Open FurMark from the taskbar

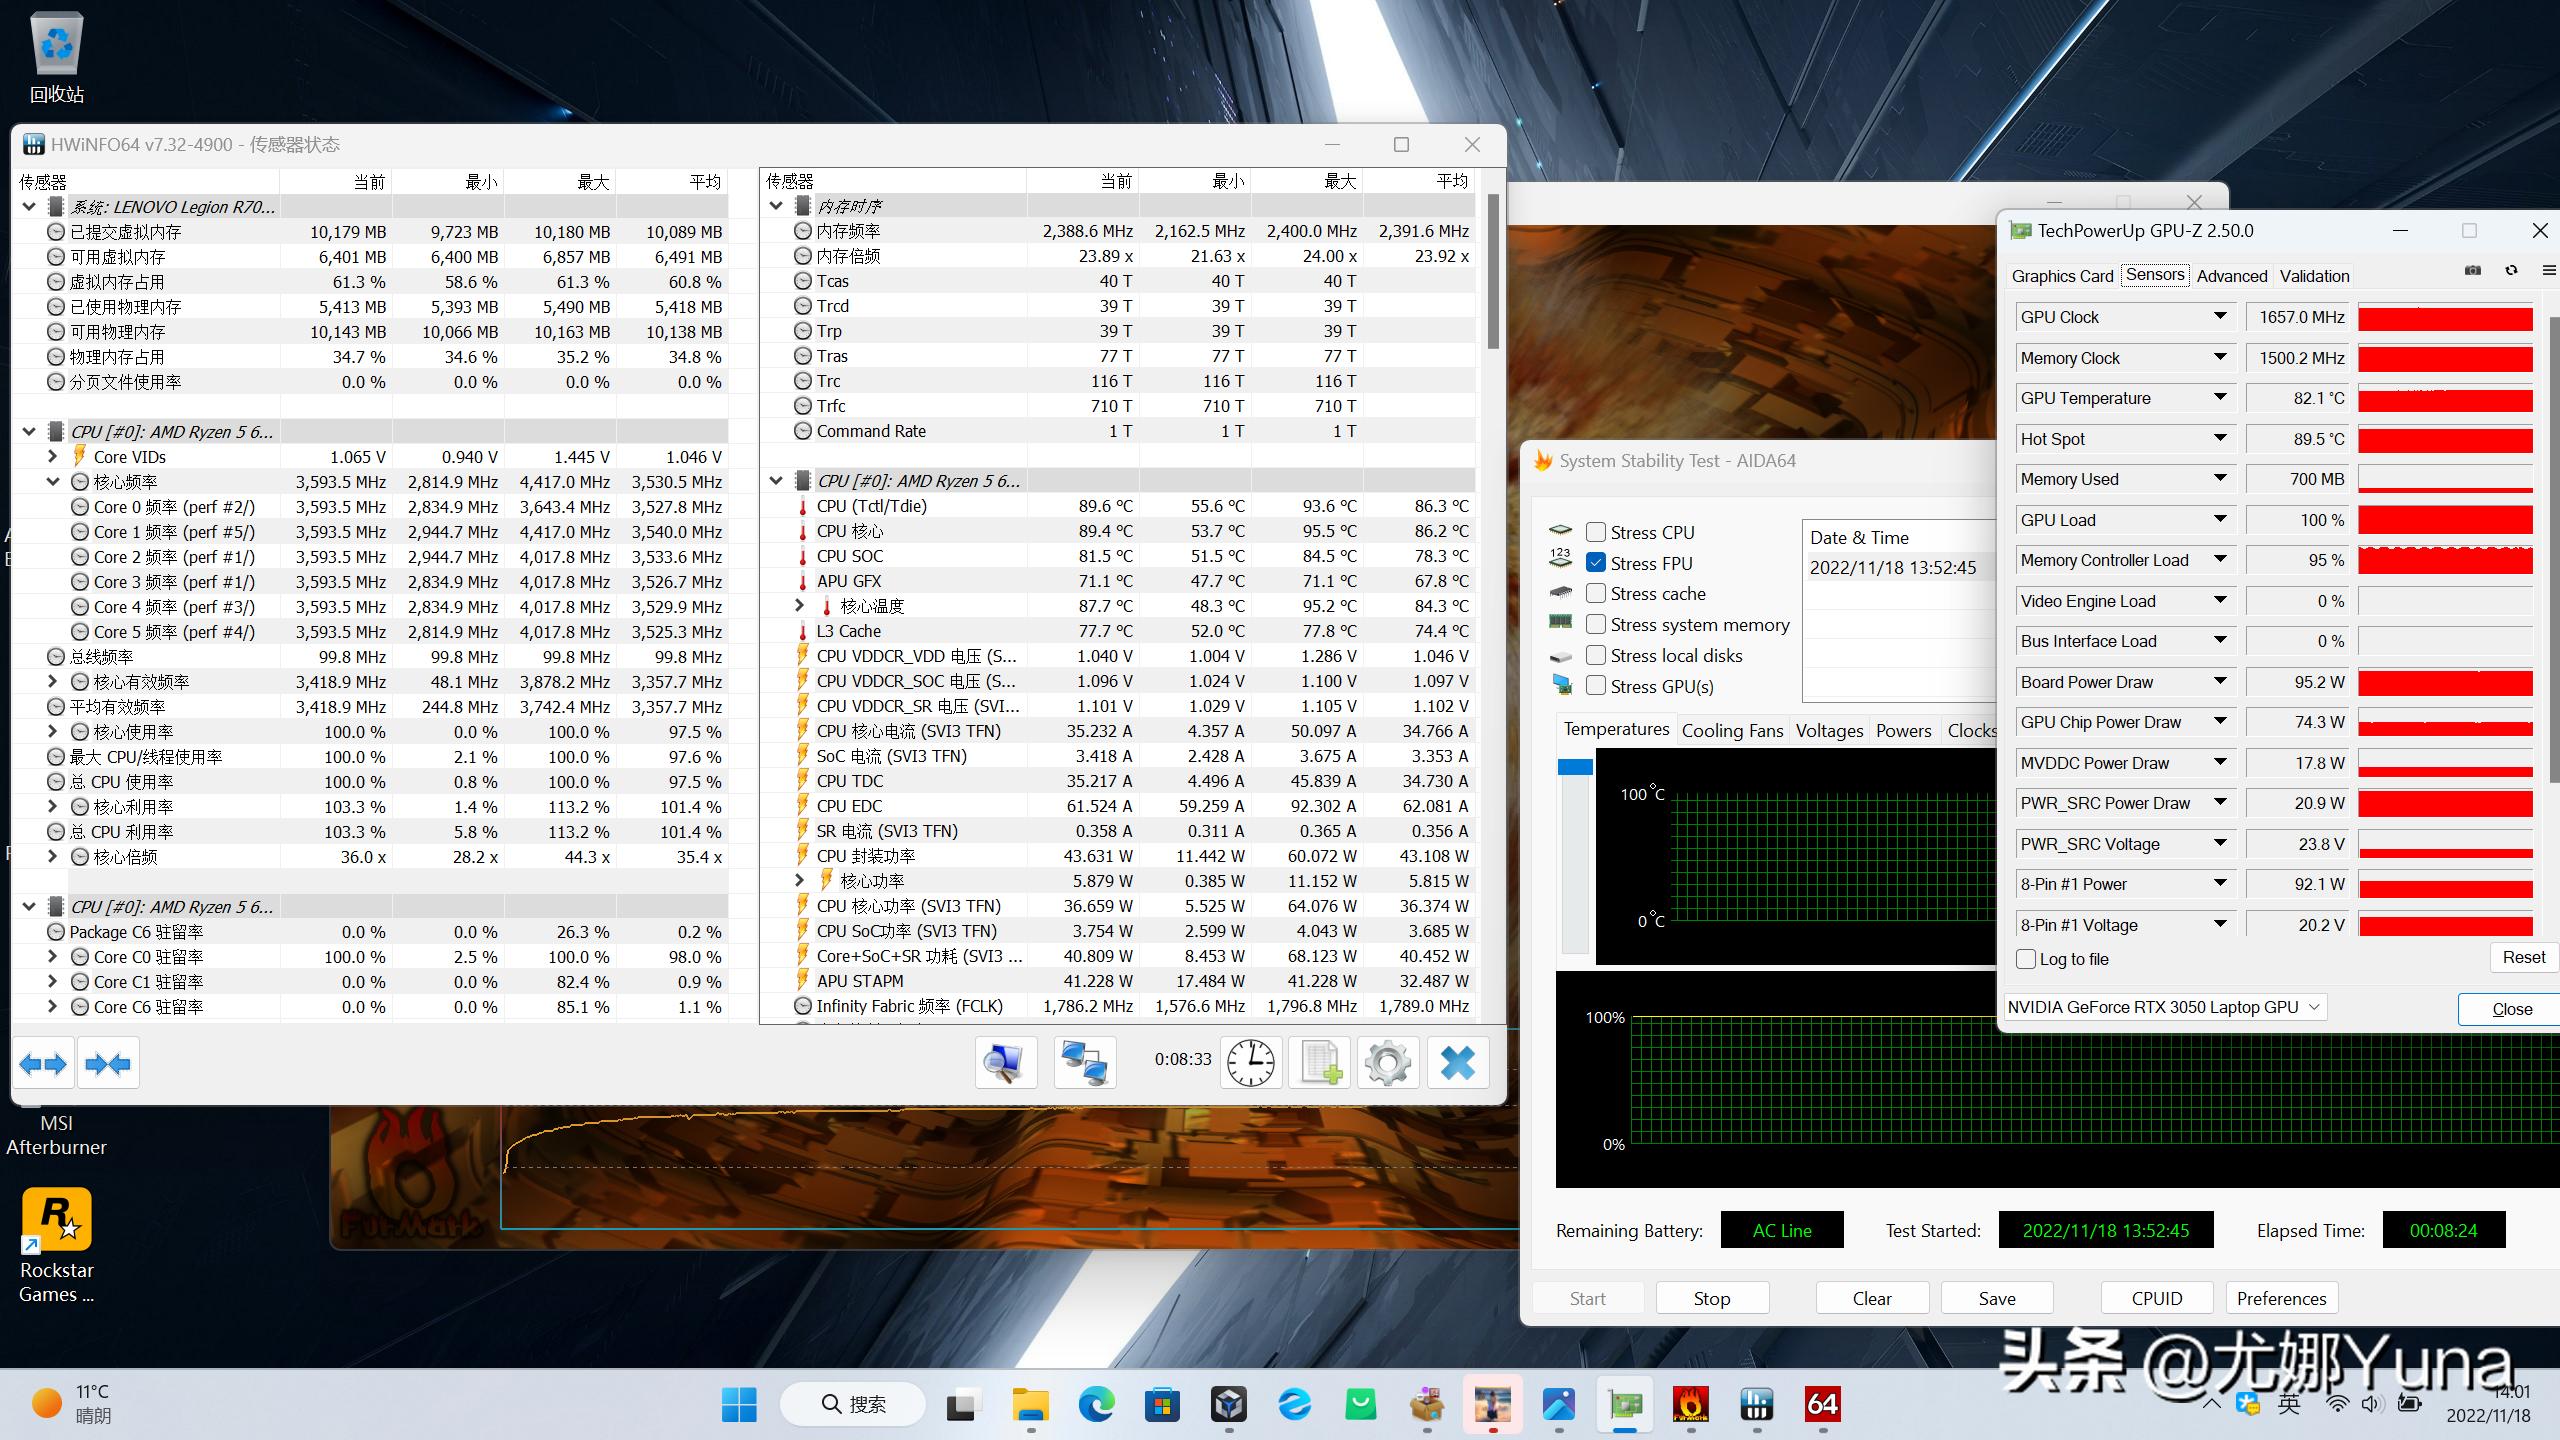pyautogui.click(x=1690, y=1405)
